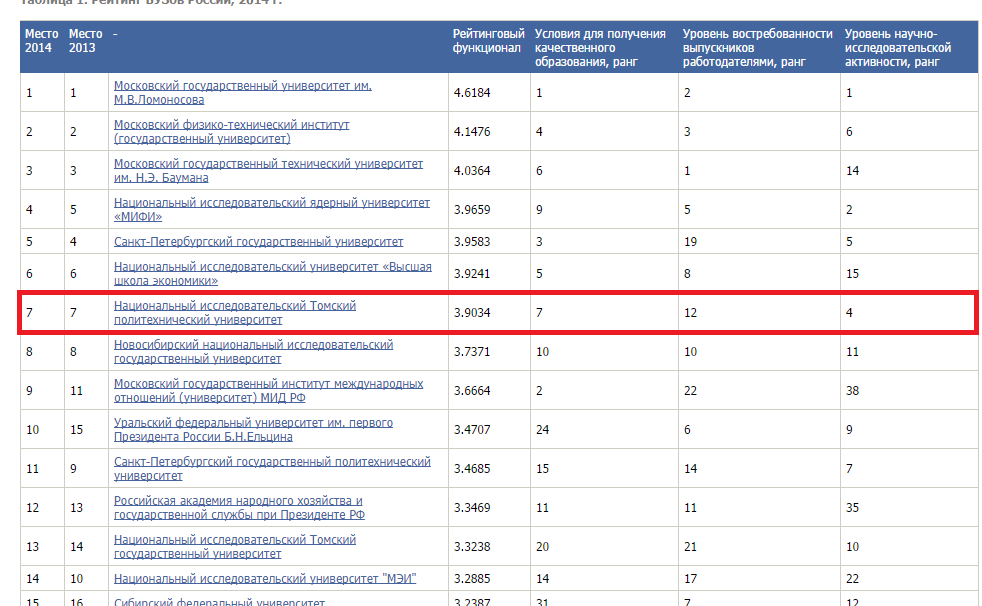Open Уральский федеральный университет link
Image resolution: width=982 pixels, height=606 pixels.
pyautogui.click(x=253, y=429)
